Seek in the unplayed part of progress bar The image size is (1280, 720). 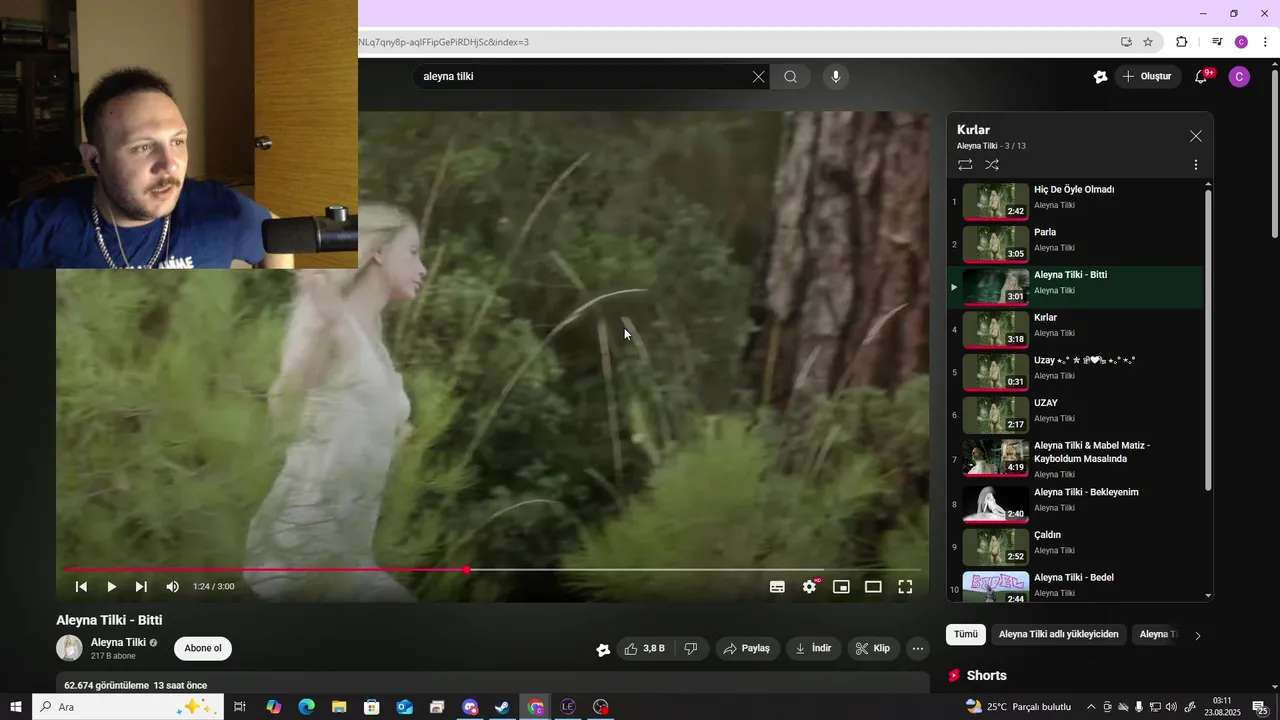pyautogui.click(x=695, y=570)
